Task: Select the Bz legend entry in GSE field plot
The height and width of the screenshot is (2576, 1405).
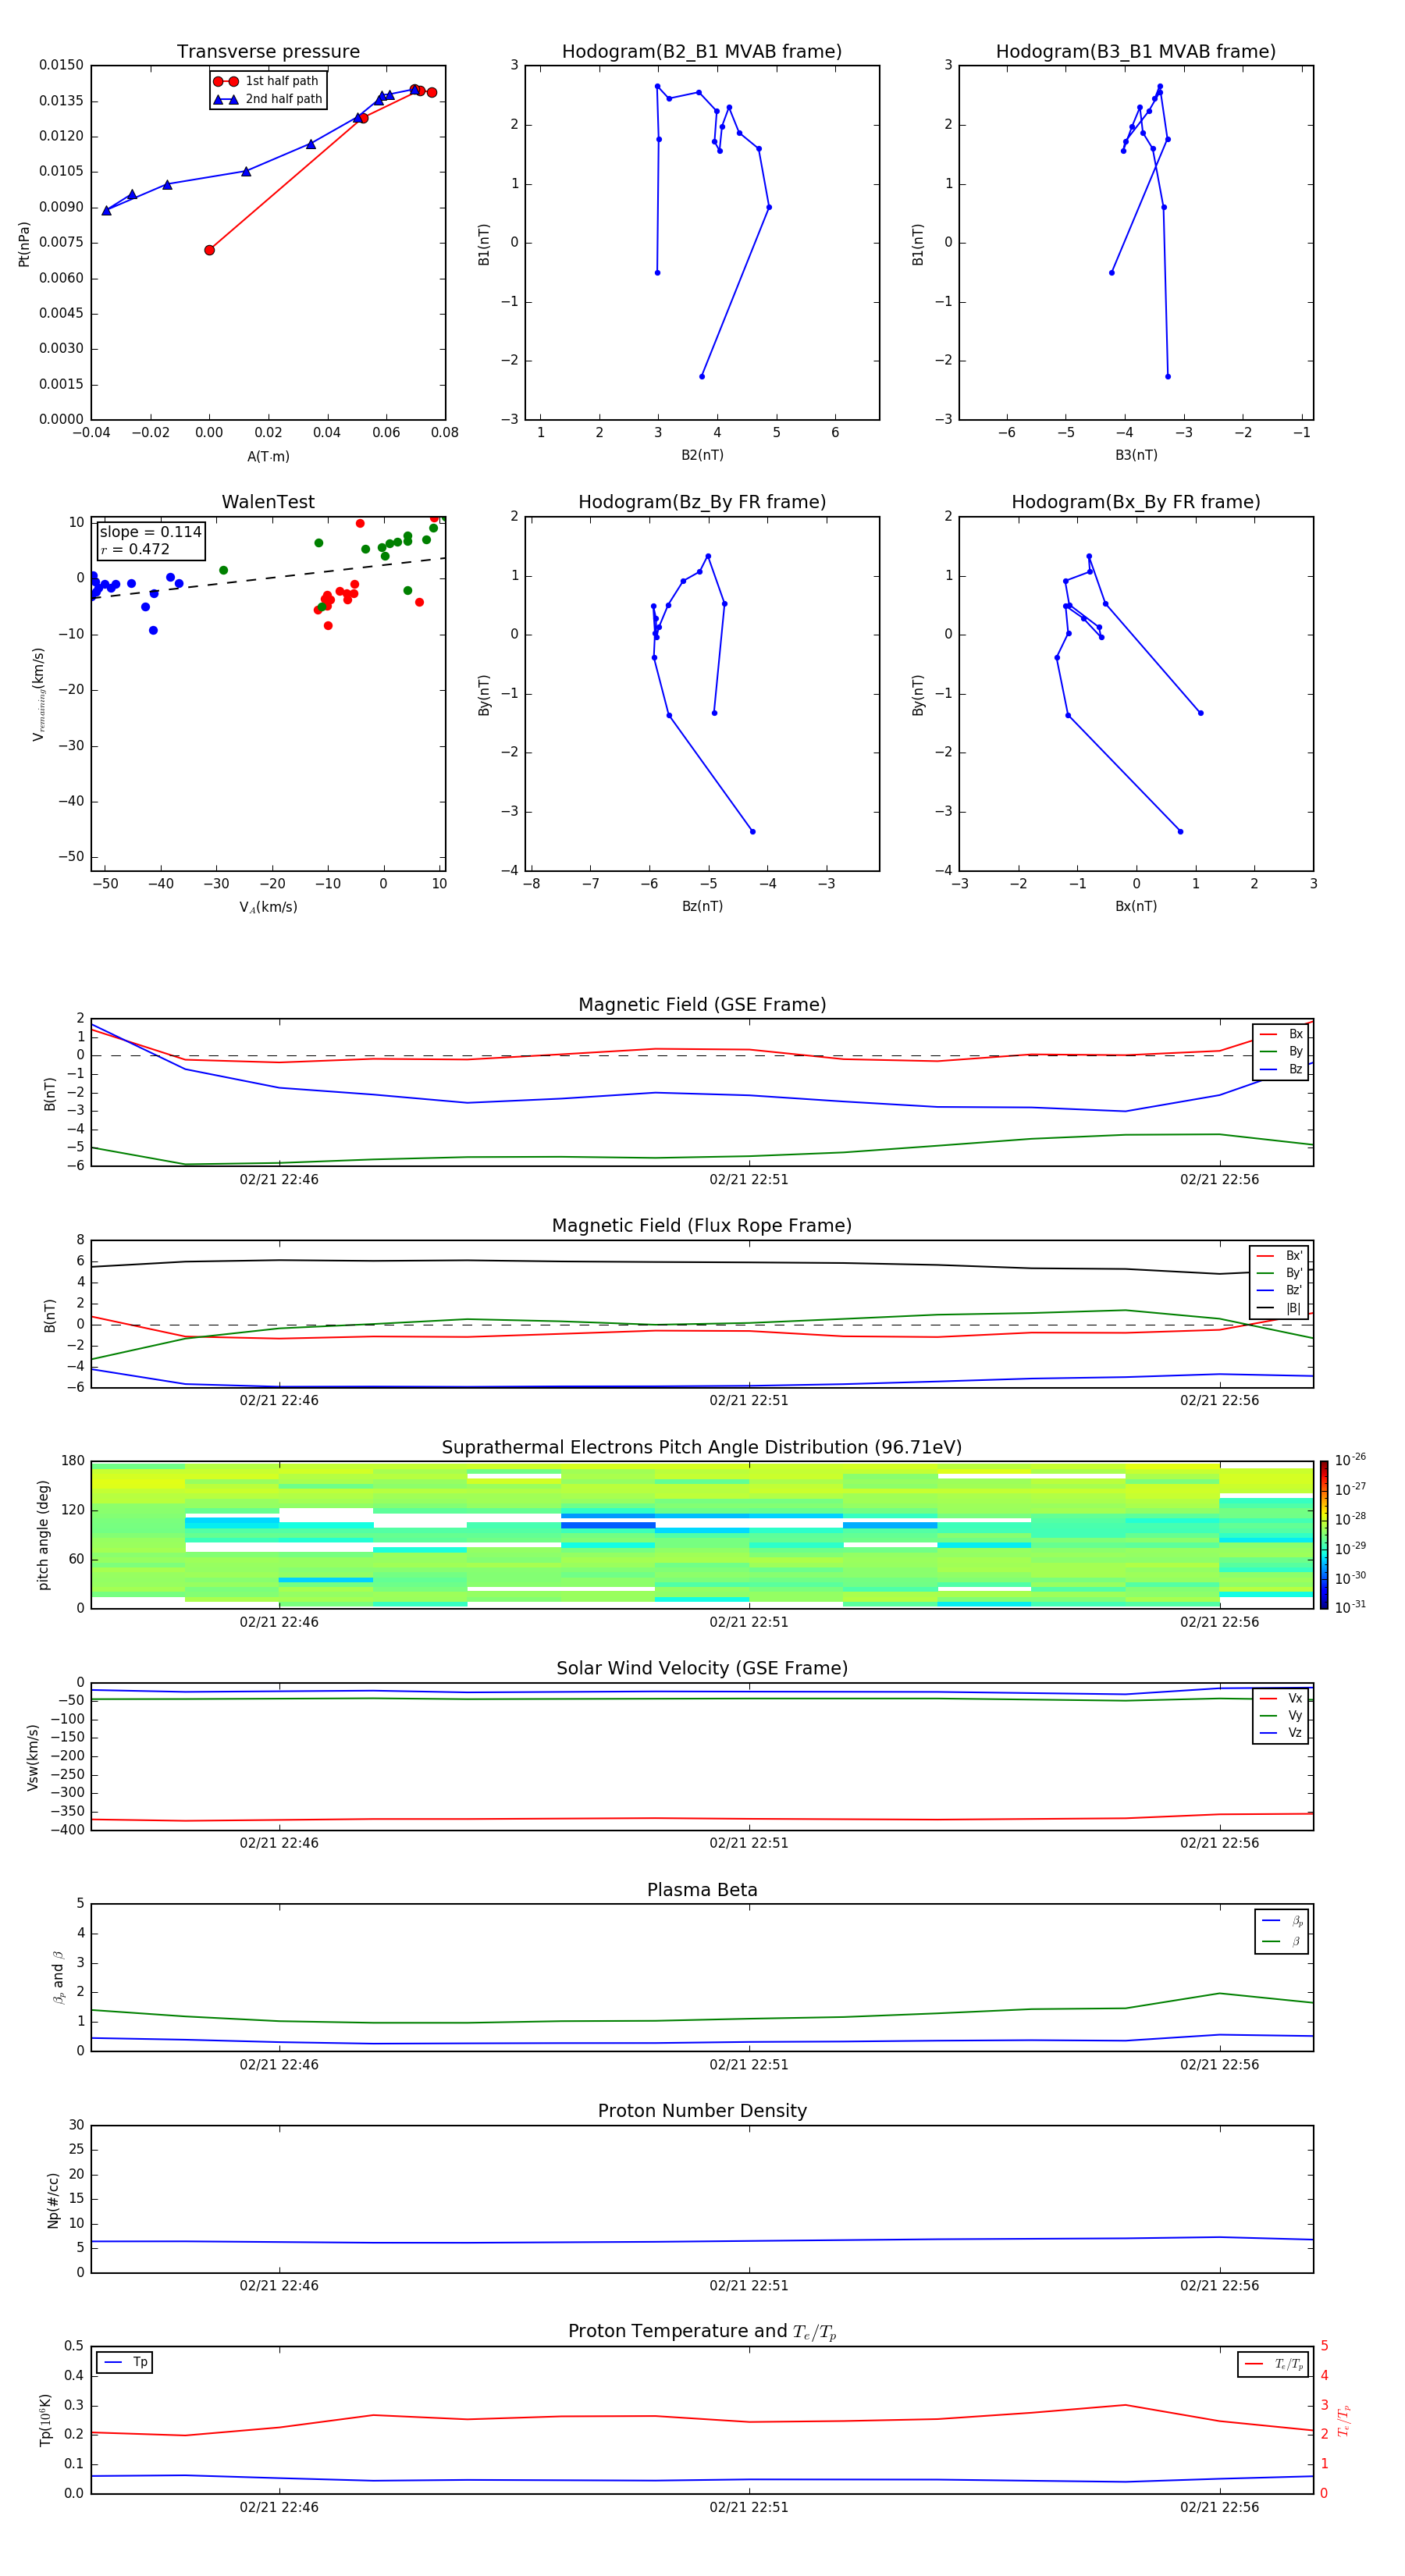Action: tap(1281, 1069)
